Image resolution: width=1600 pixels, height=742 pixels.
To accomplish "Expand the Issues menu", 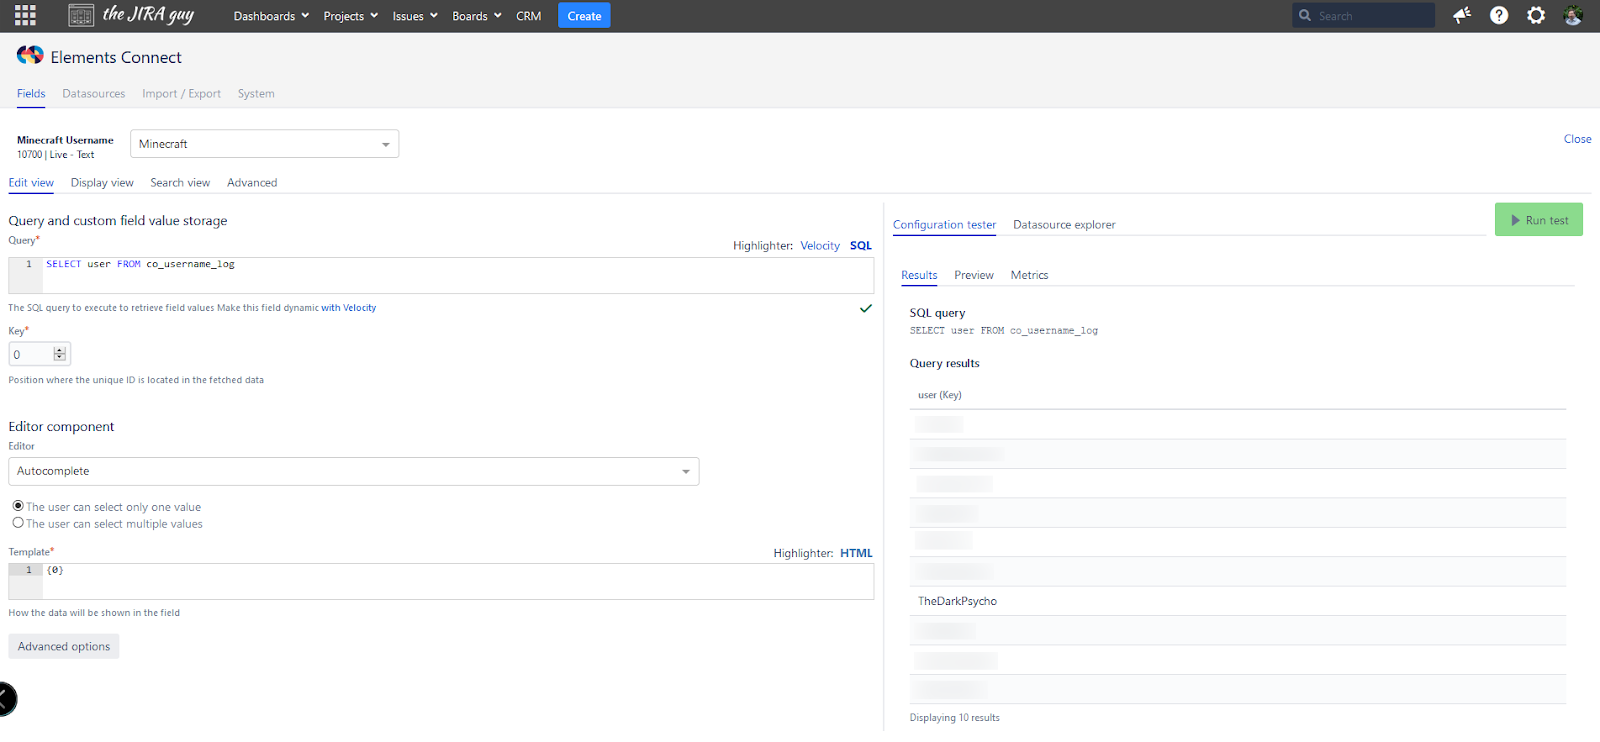I will [x=415, y=16].
